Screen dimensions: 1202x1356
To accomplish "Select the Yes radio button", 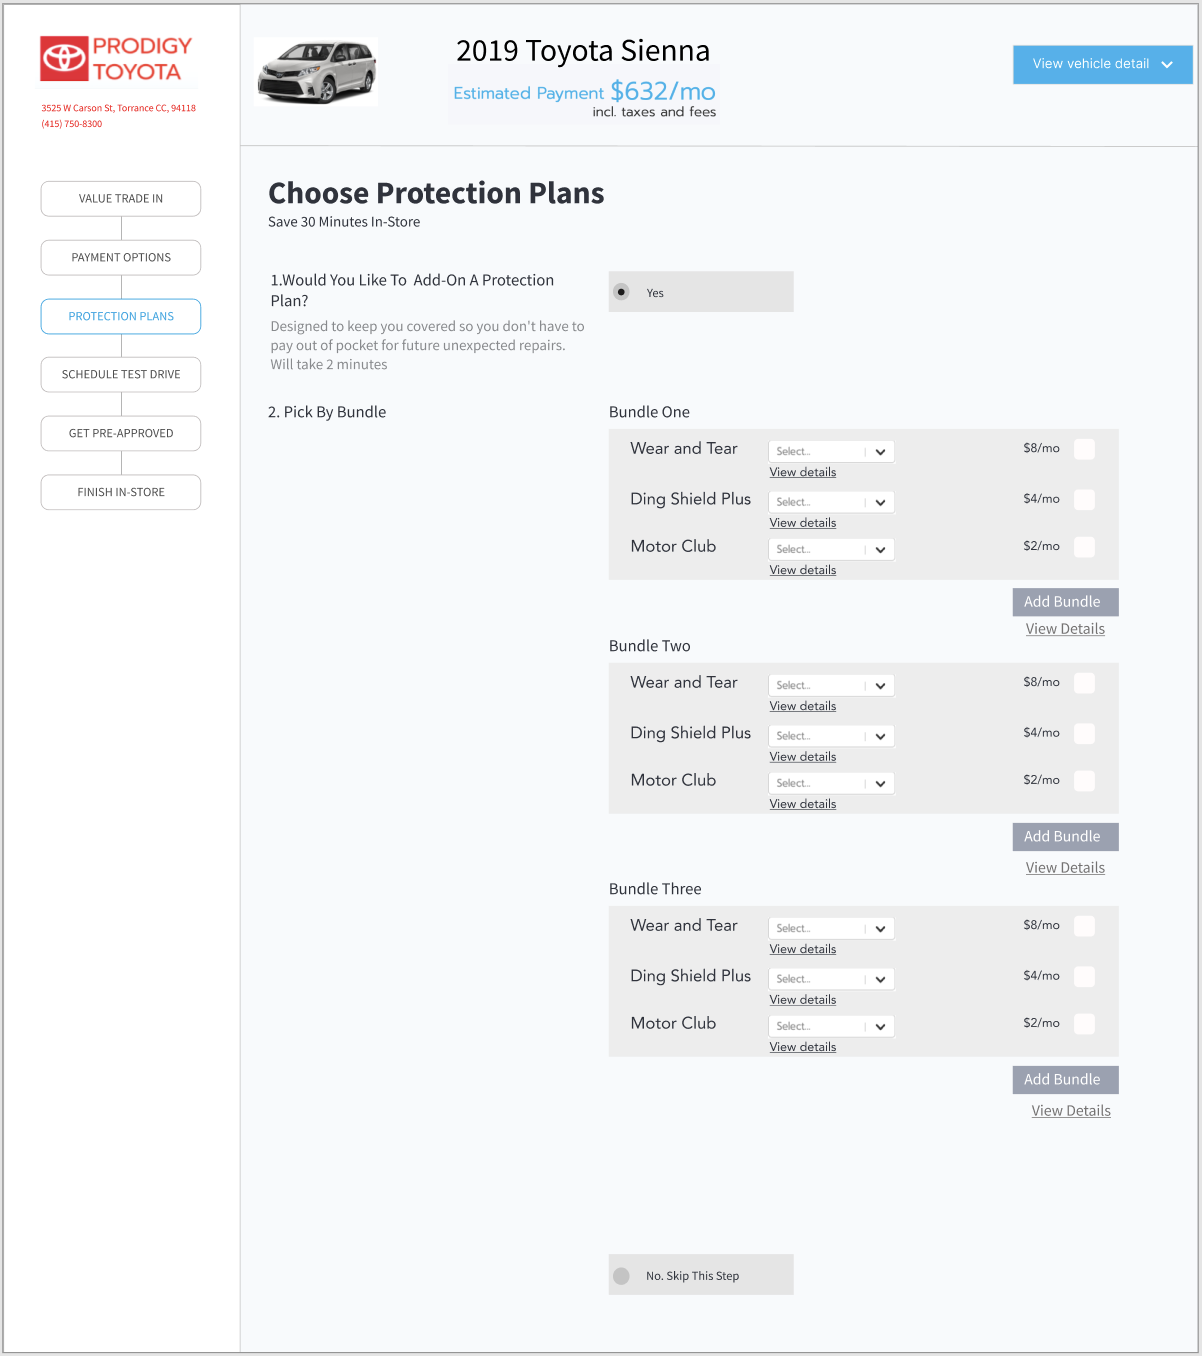I will (622, 292).
